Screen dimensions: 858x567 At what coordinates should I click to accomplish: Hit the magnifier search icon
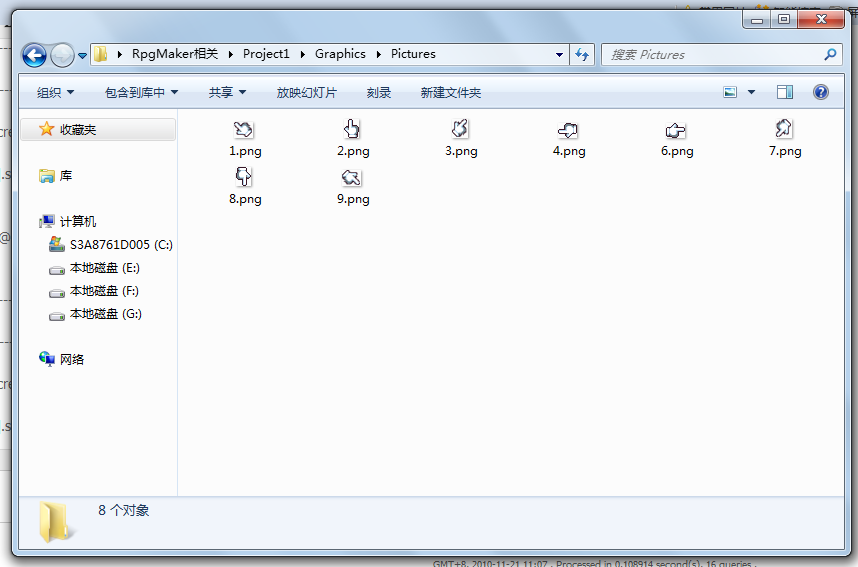(x=830, y=54)
